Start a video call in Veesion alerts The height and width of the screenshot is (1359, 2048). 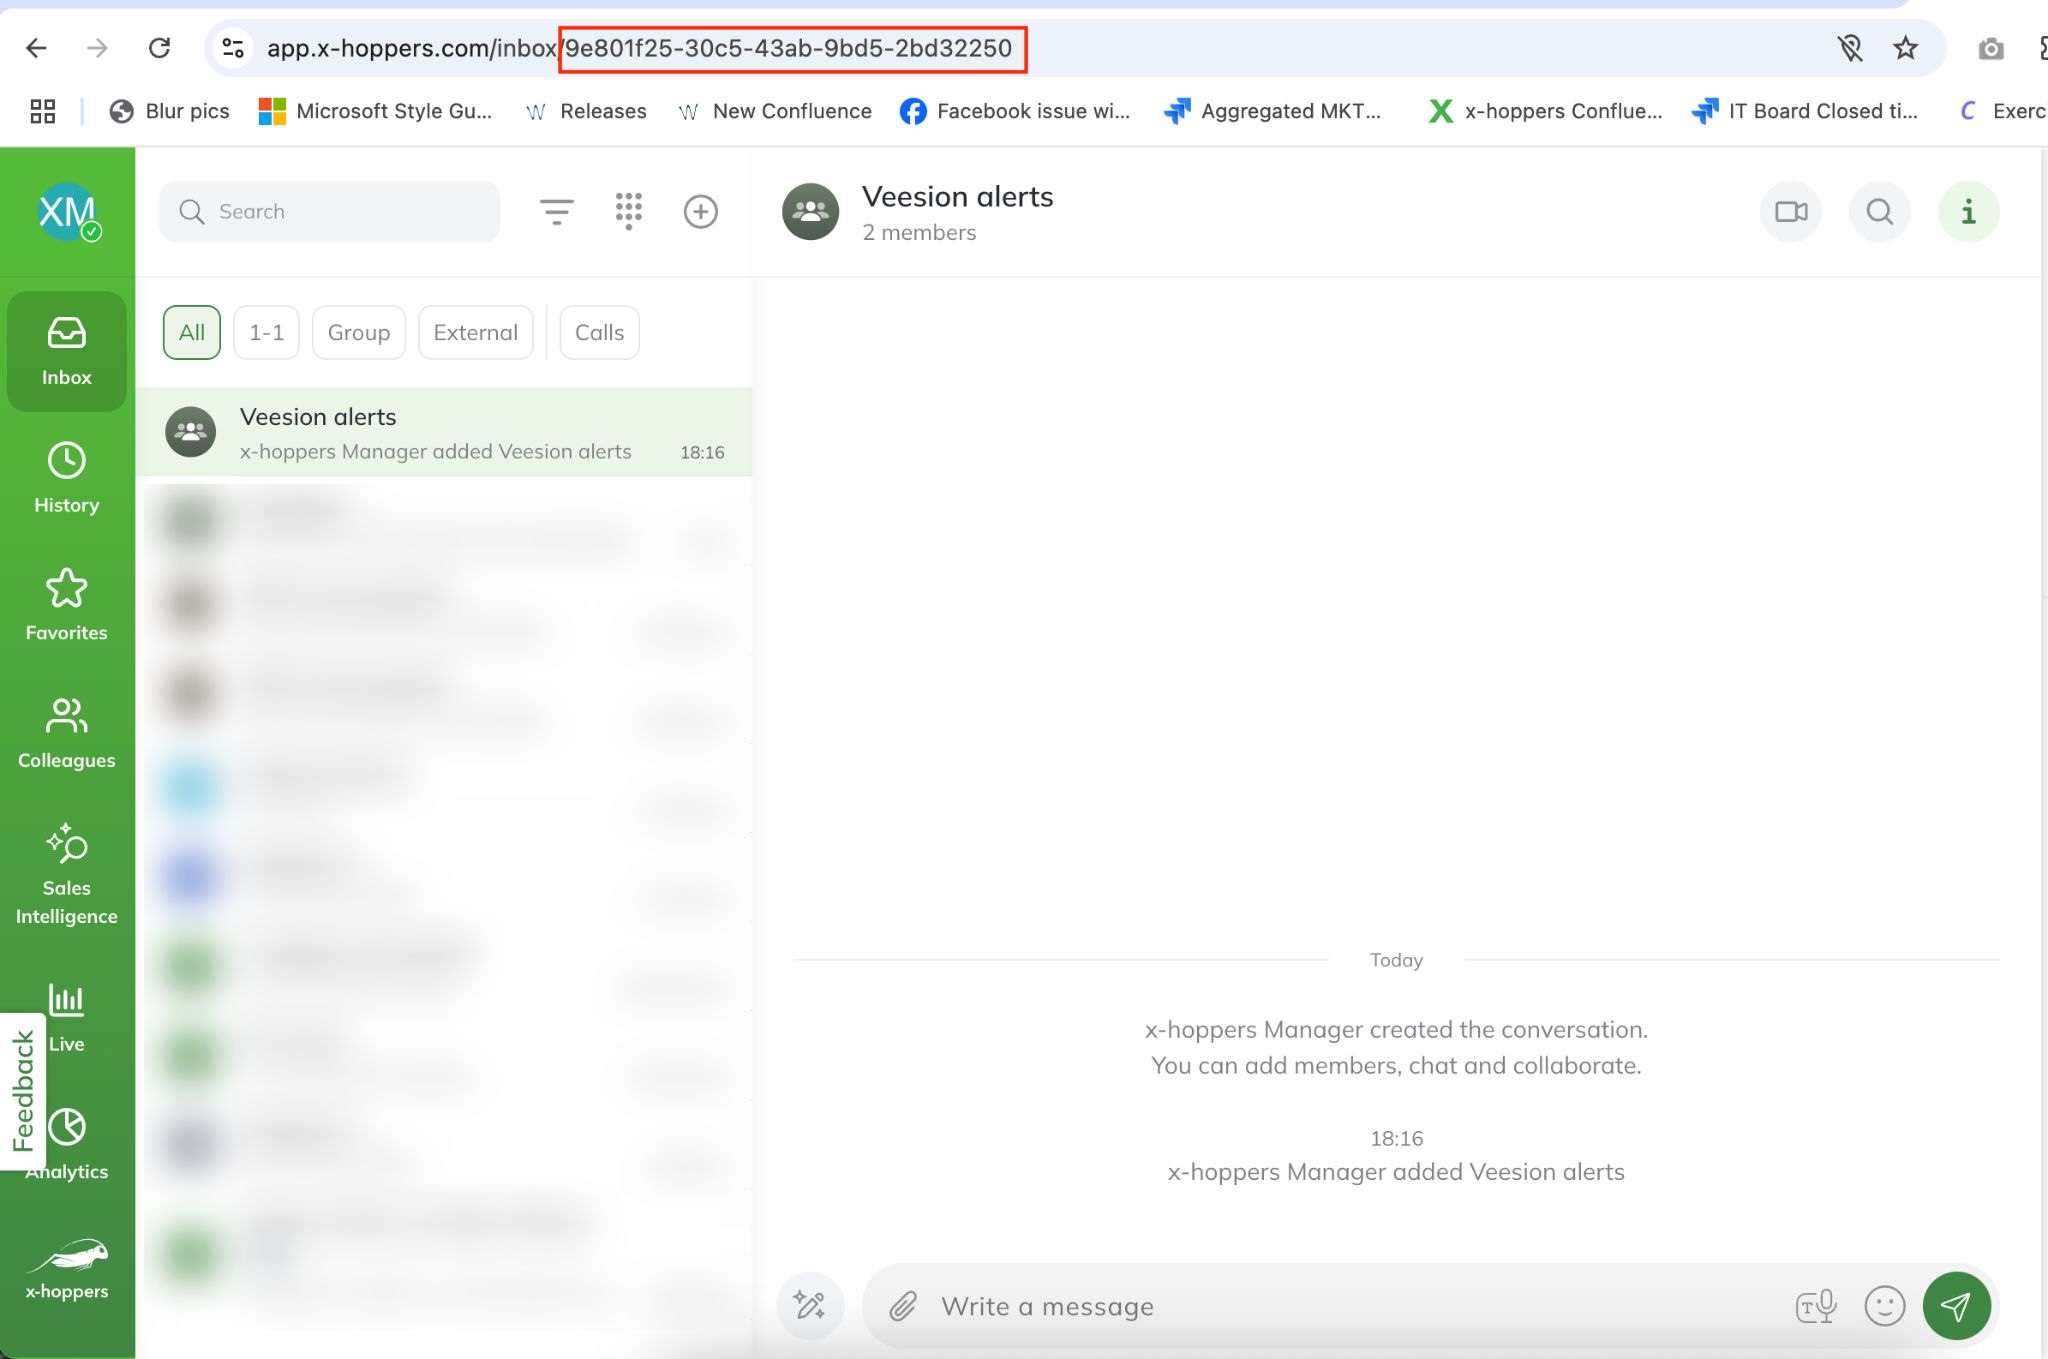point(1790,212)
